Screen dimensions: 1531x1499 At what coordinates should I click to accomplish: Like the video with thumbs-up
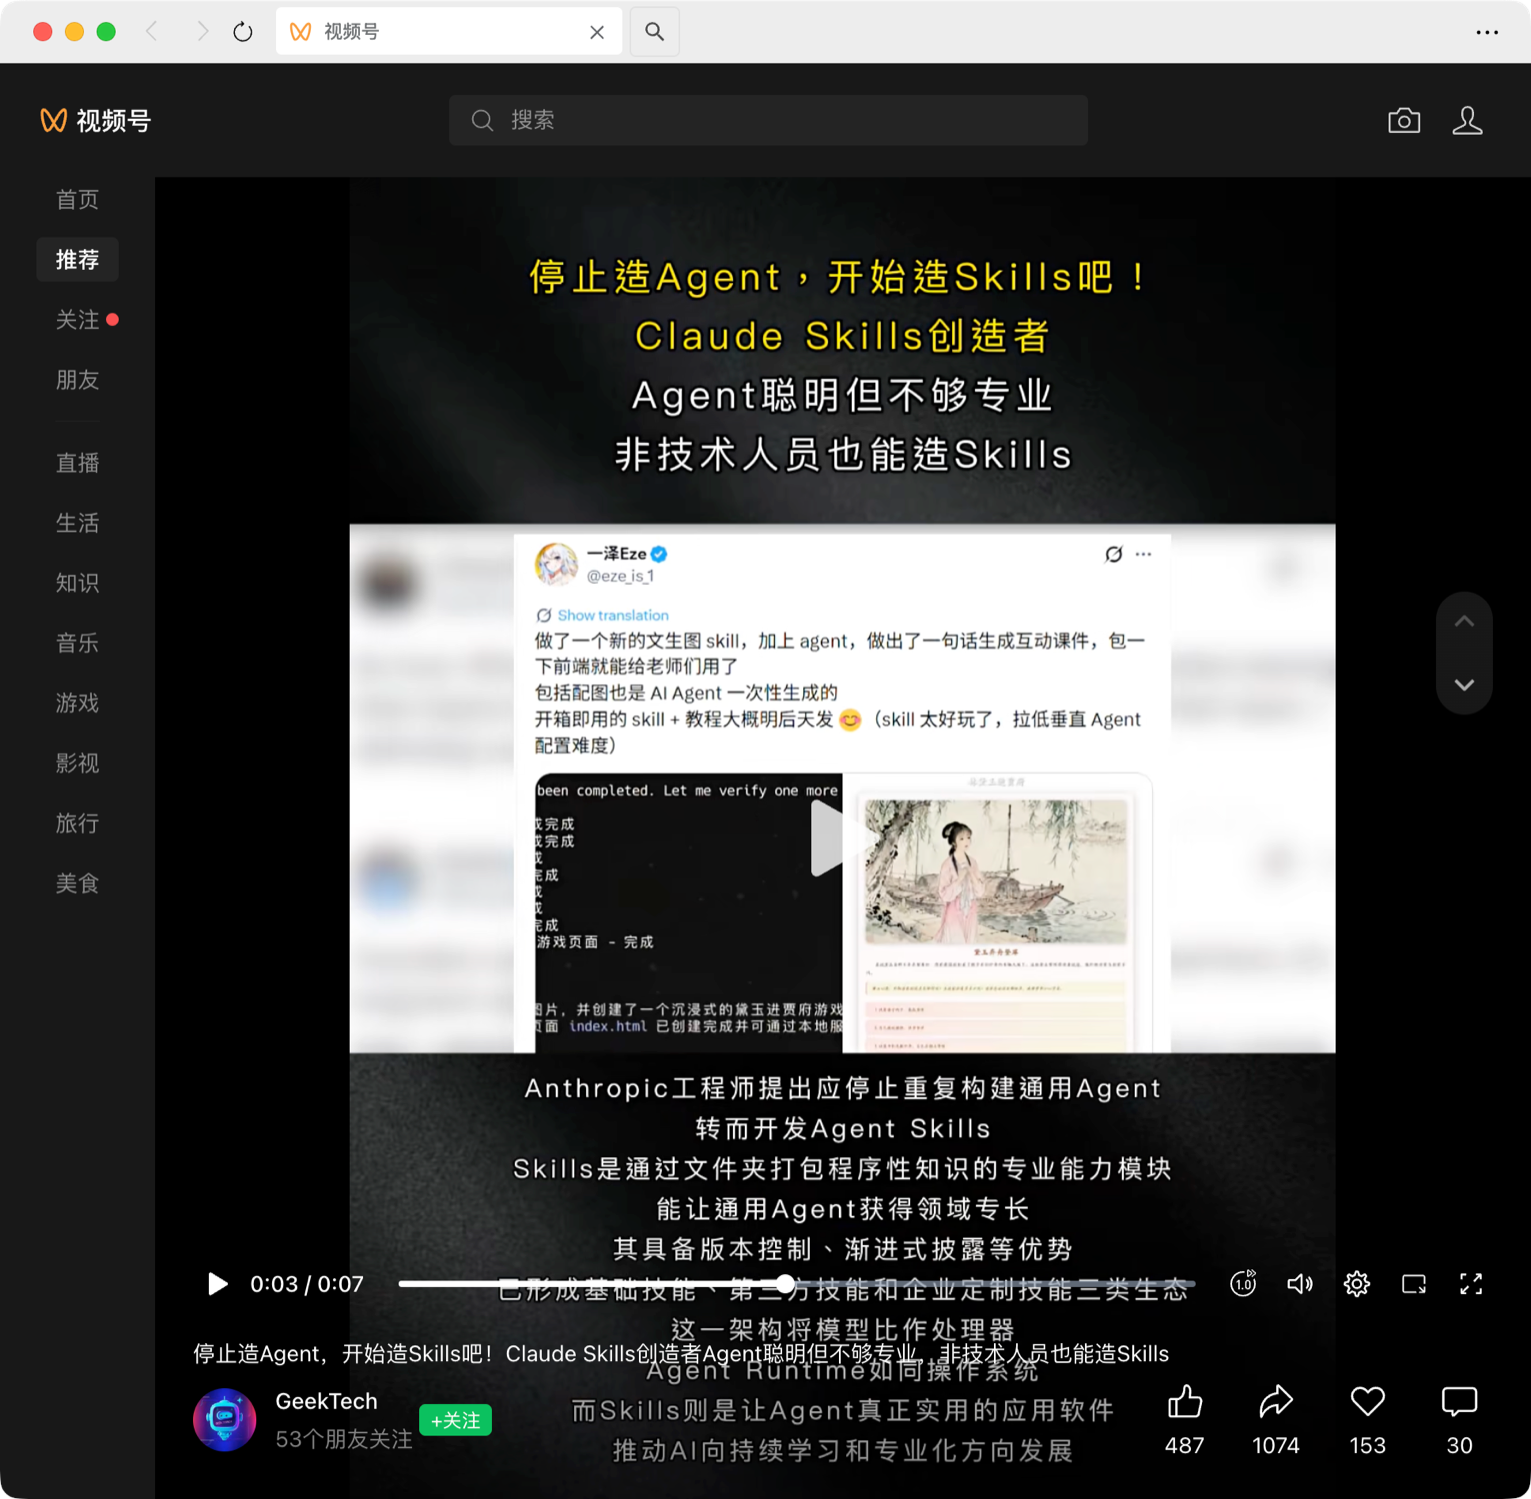click(1185, 1403)
